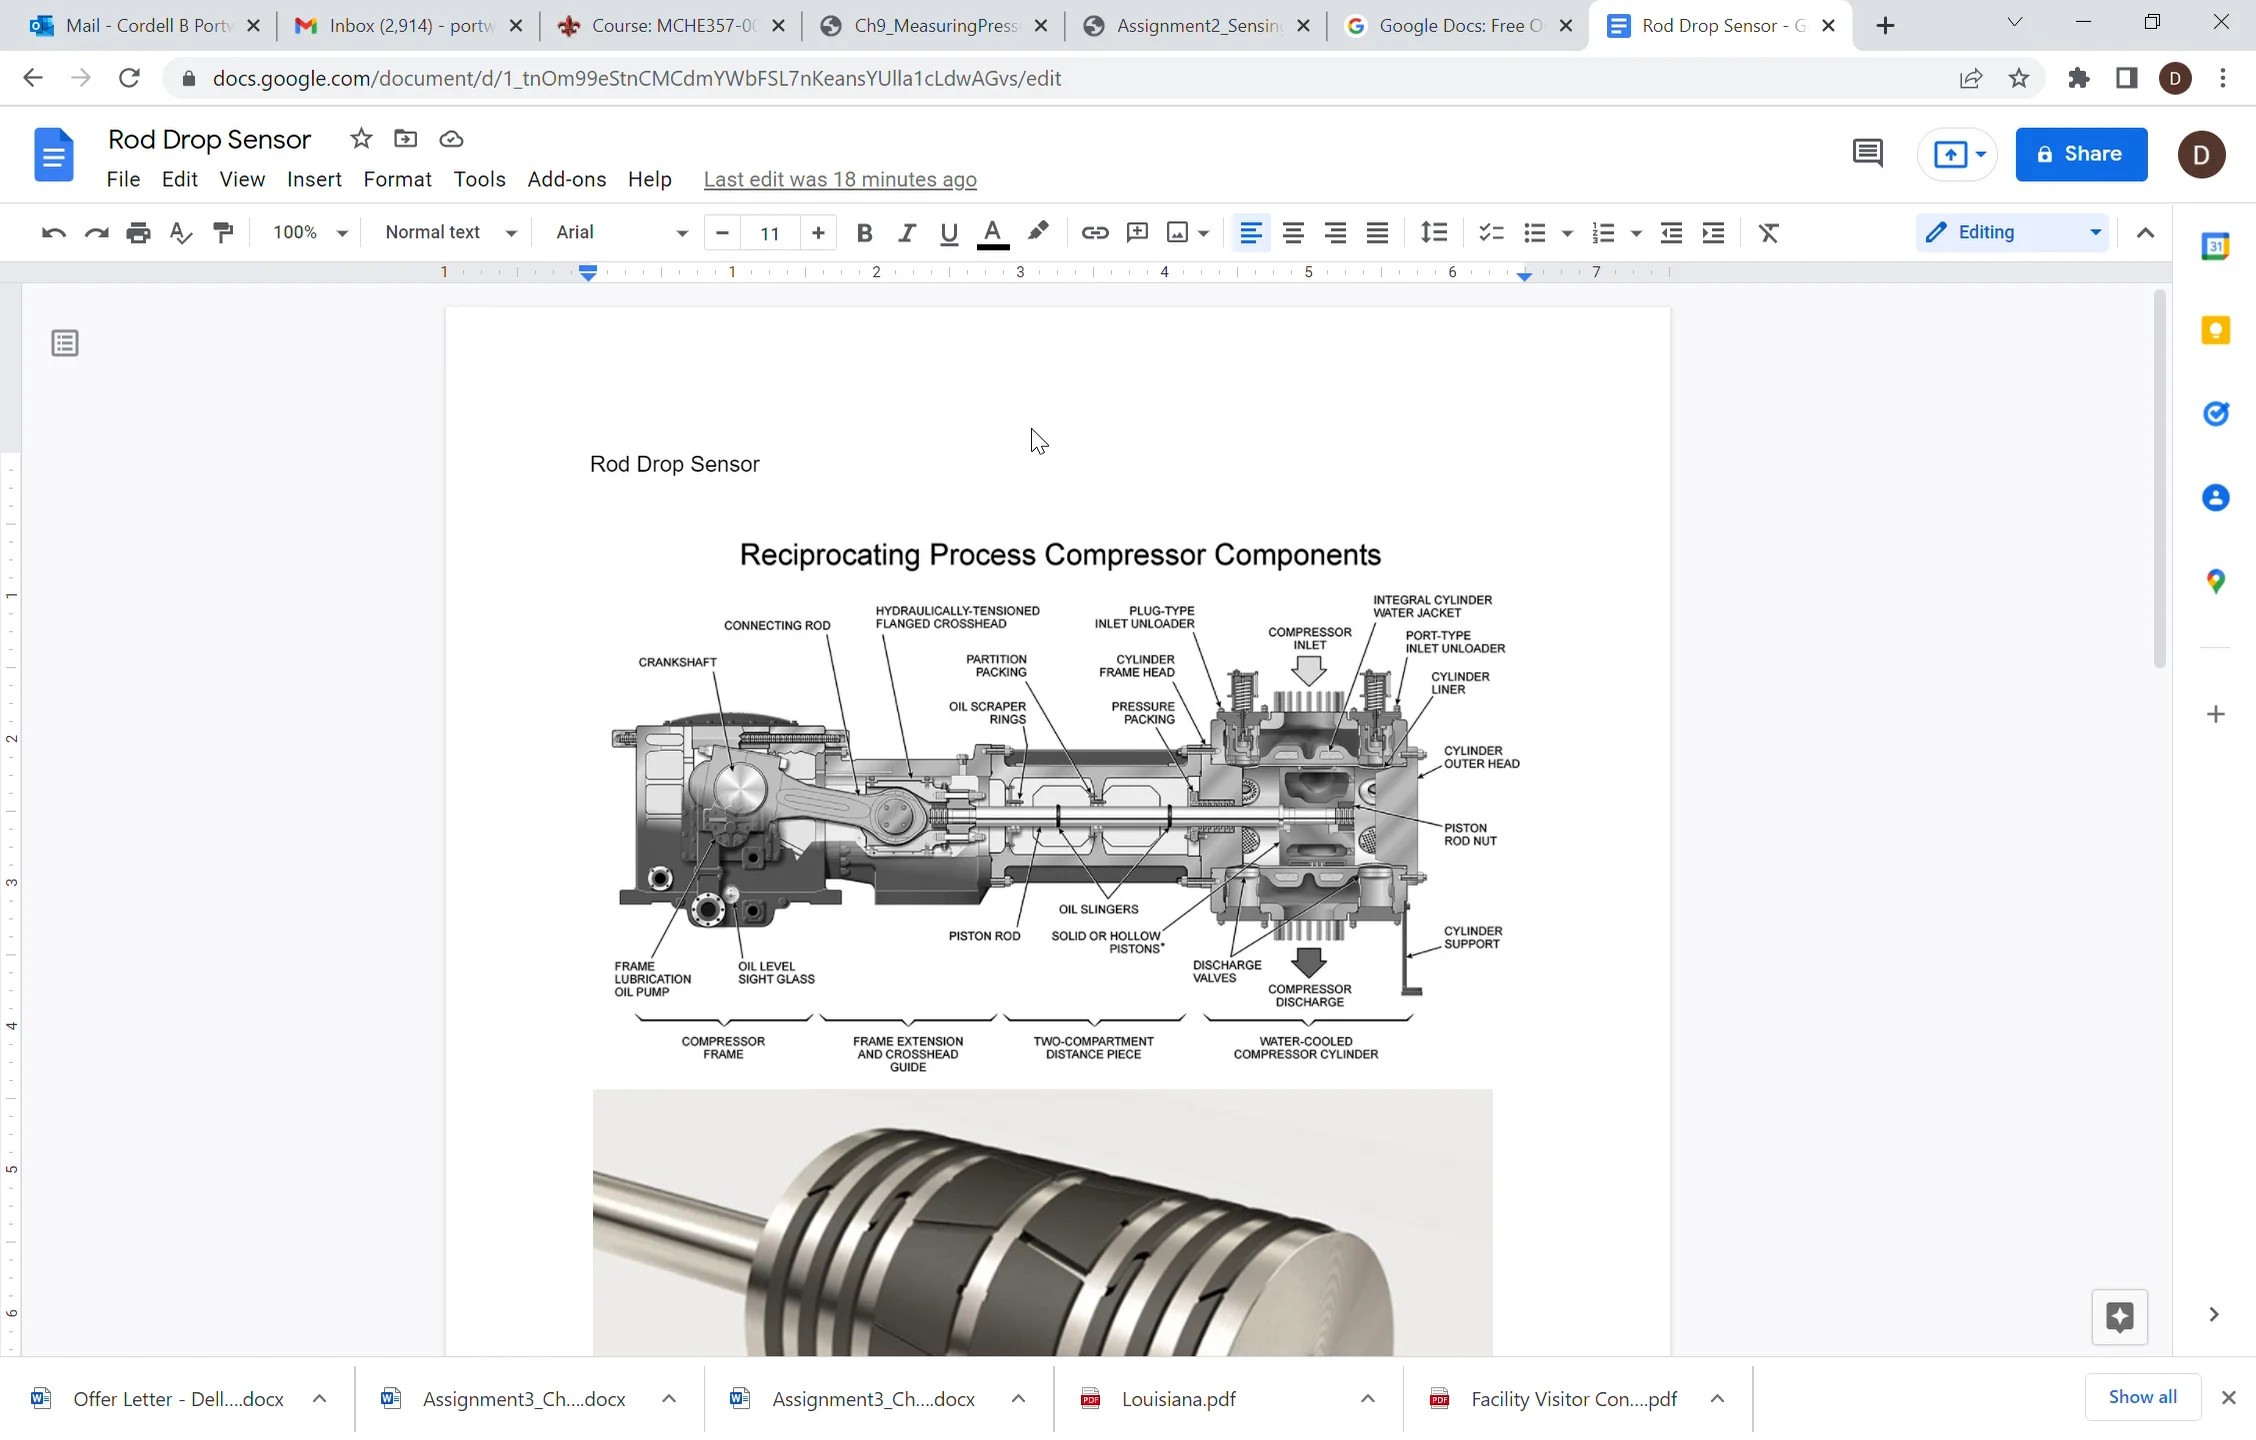The height and width of the screenshot is (1440, 2256).
Task: Open Google Calendar side panel
Action: (2215, 246)
